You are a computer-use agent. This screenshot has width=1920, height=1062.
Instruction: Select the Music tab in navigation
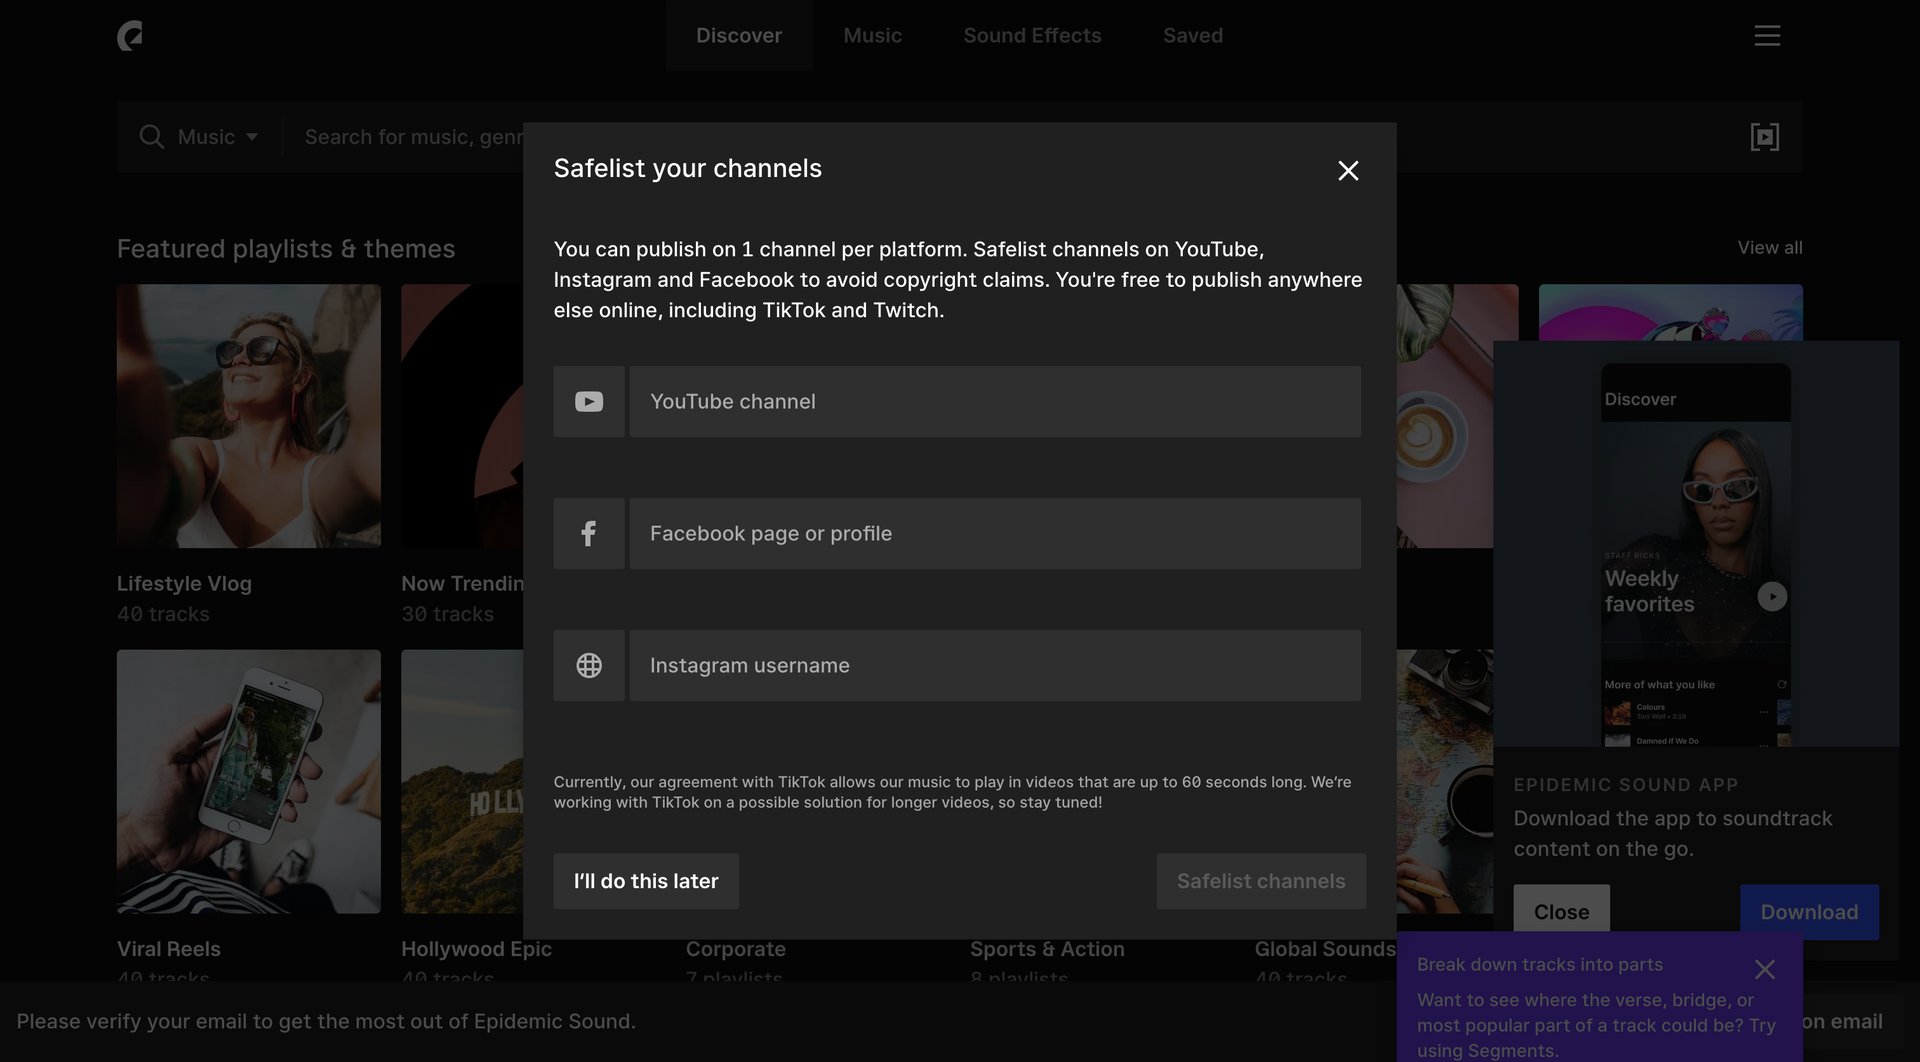[x=872, y=35]
